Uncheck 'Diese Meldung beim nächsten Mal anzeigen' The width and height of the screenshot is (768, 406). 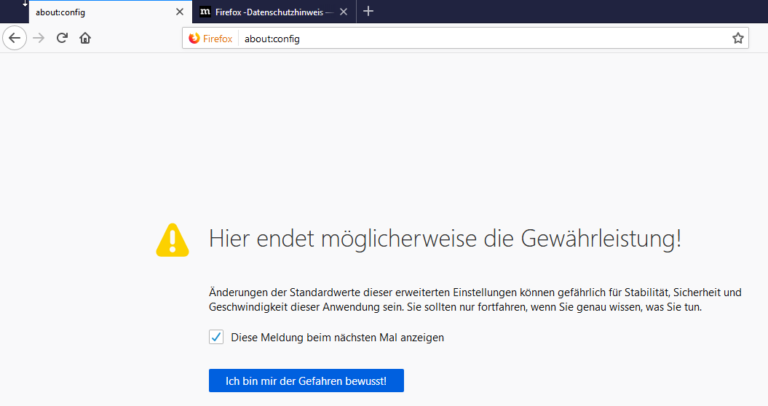pyautogui.click(x=216, y=337)
